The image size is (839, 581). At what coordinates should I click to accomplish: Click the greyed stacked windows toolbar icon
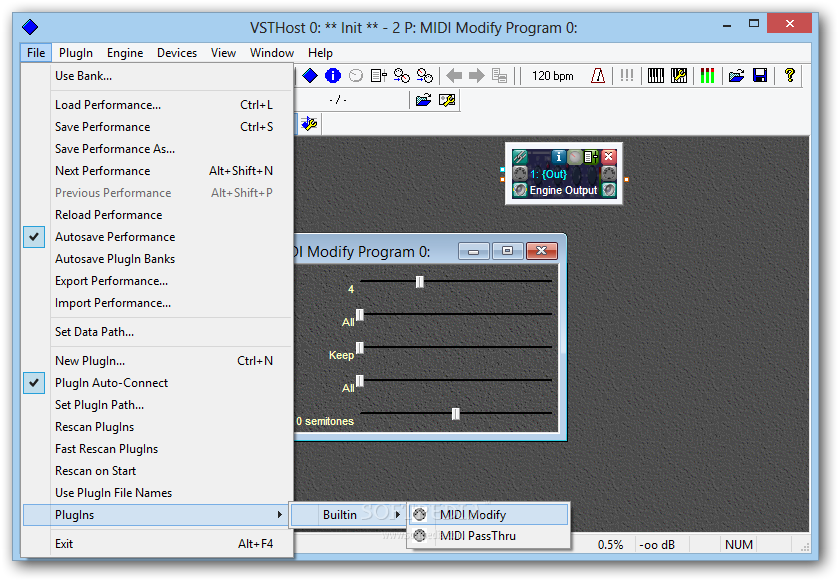(x=499, y=76)
